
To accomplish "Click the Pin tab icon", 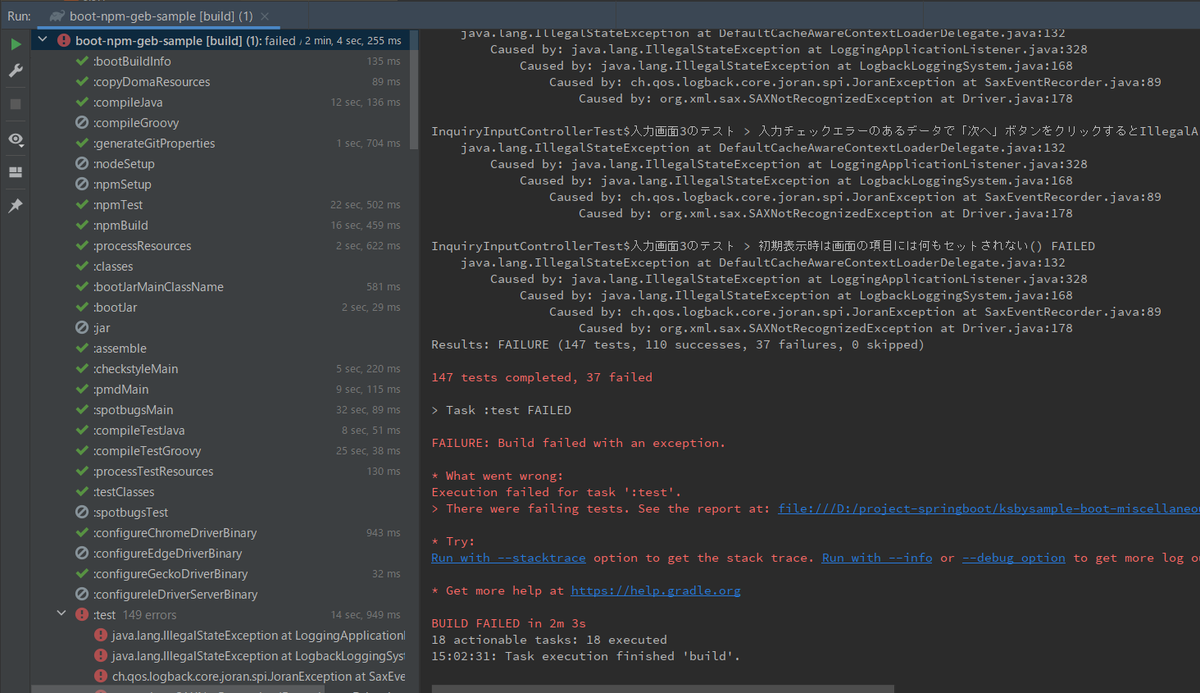I will [x=16, y=206].
